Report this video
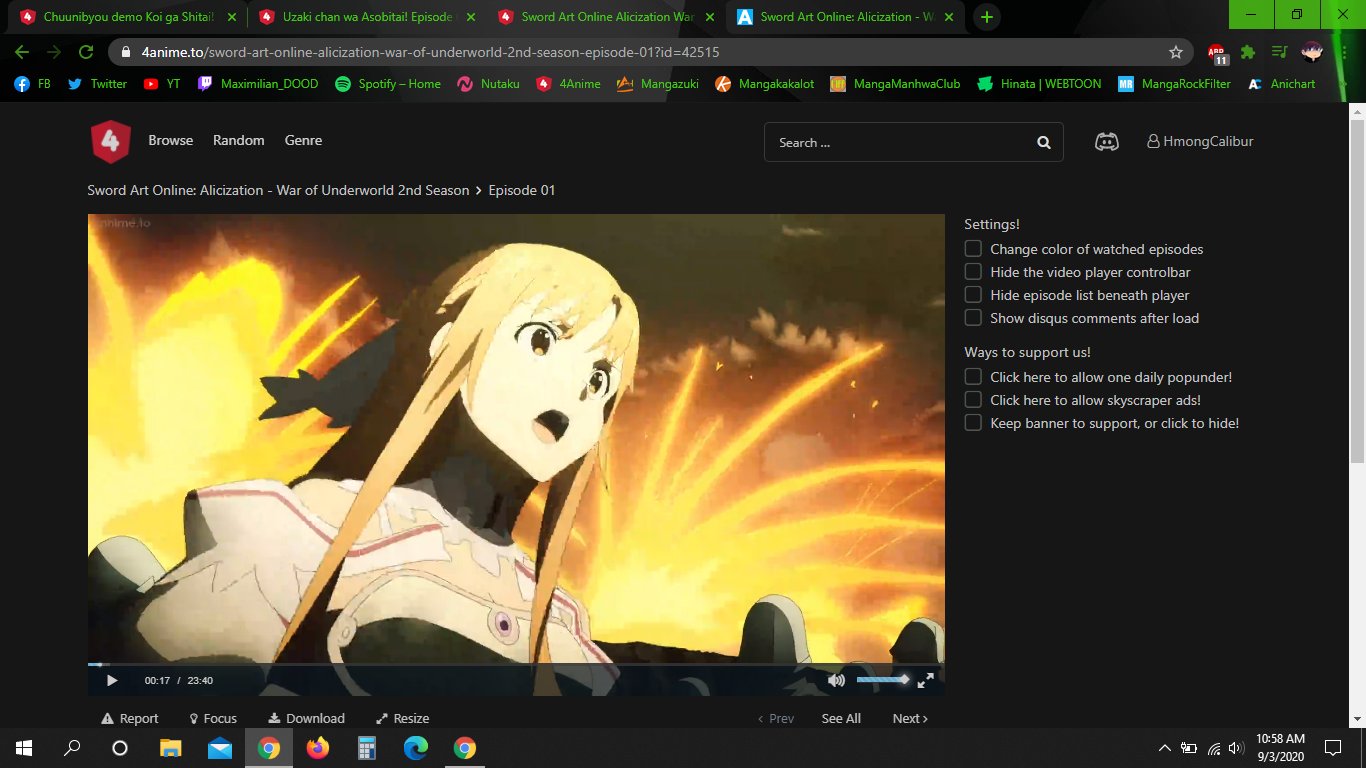The width and height of the screenshot is (1366, 768). coord(131,718)
